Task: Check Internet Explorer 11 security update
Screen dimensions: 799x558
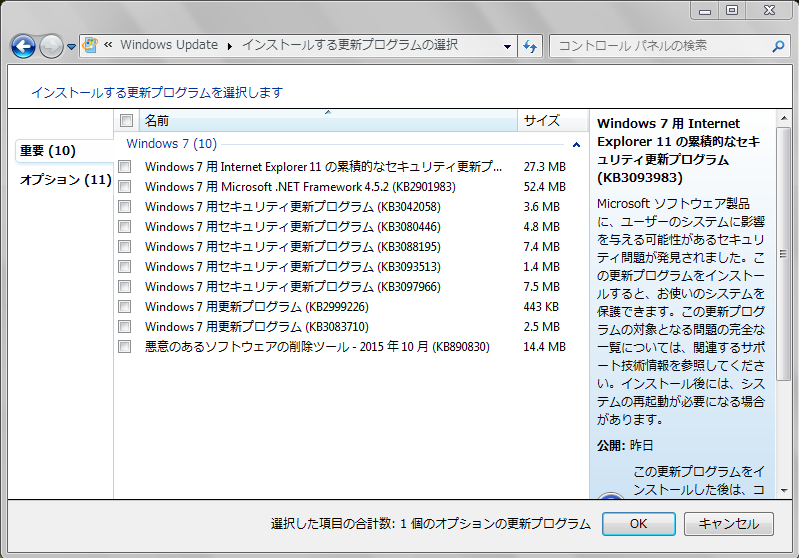Action: [124, 166]
